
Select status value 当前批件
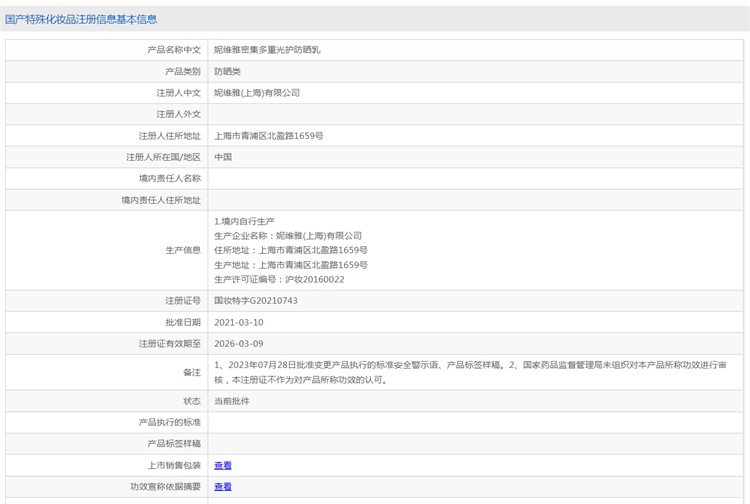232,401
